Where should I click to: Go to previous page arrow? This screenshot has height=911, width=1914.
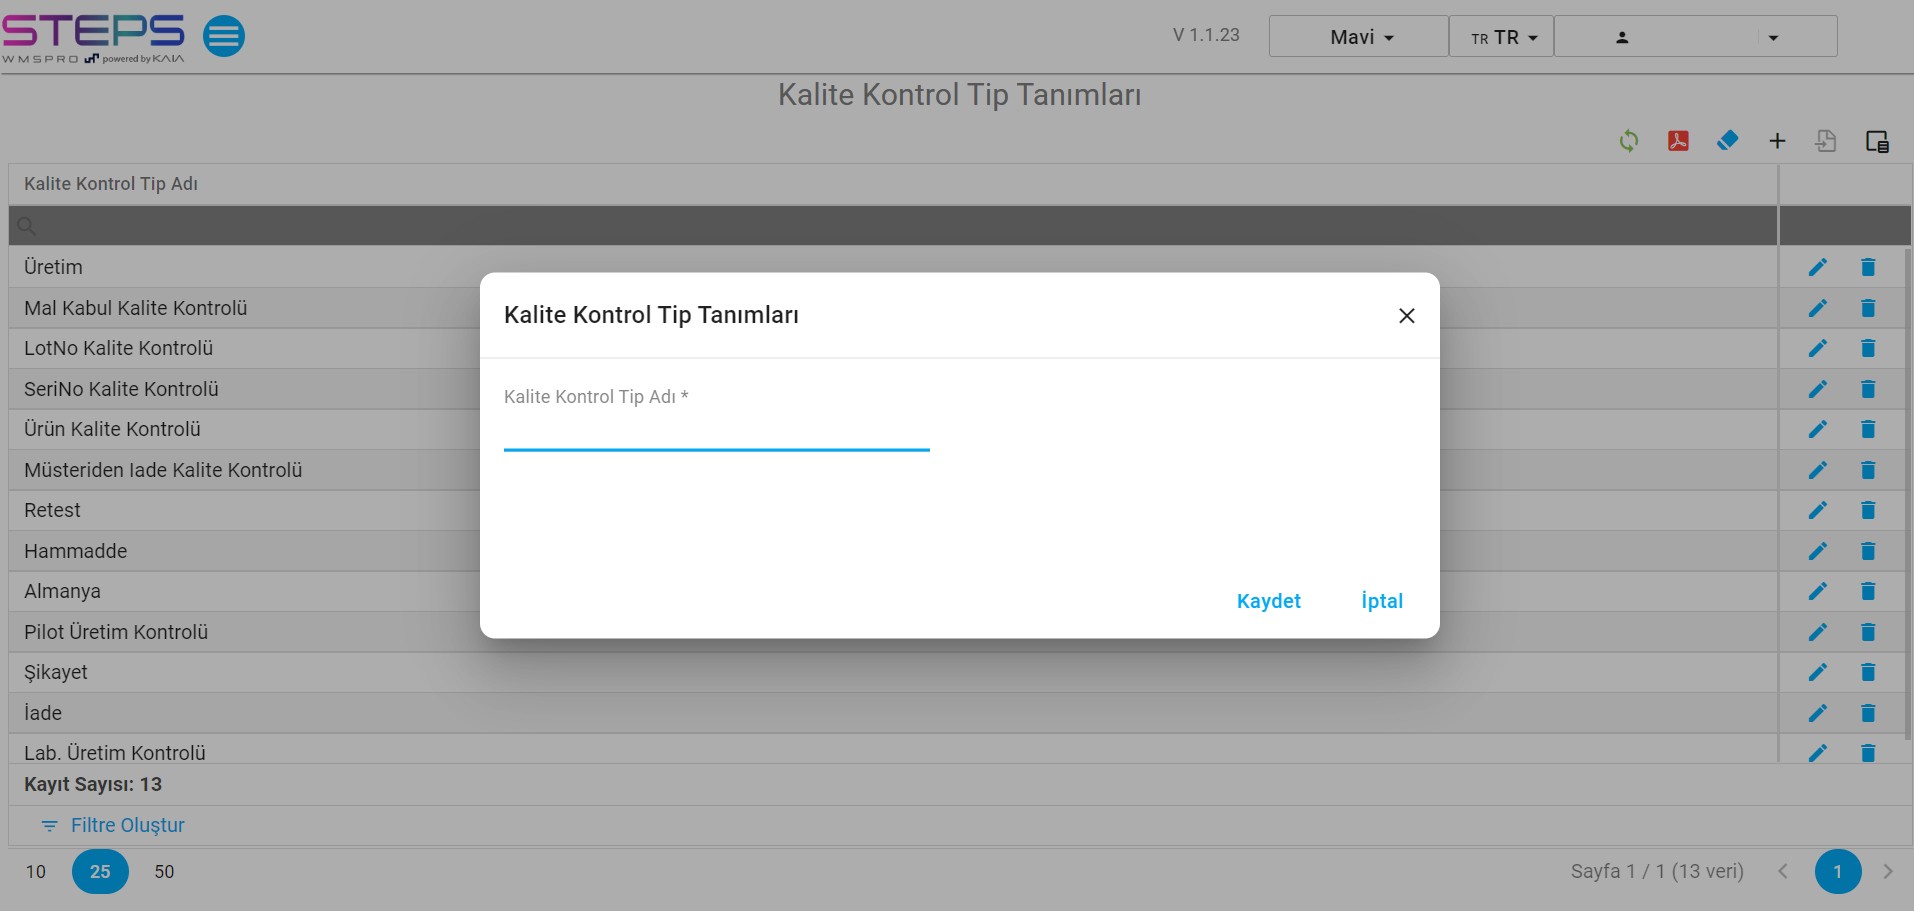click(1783, 872)
